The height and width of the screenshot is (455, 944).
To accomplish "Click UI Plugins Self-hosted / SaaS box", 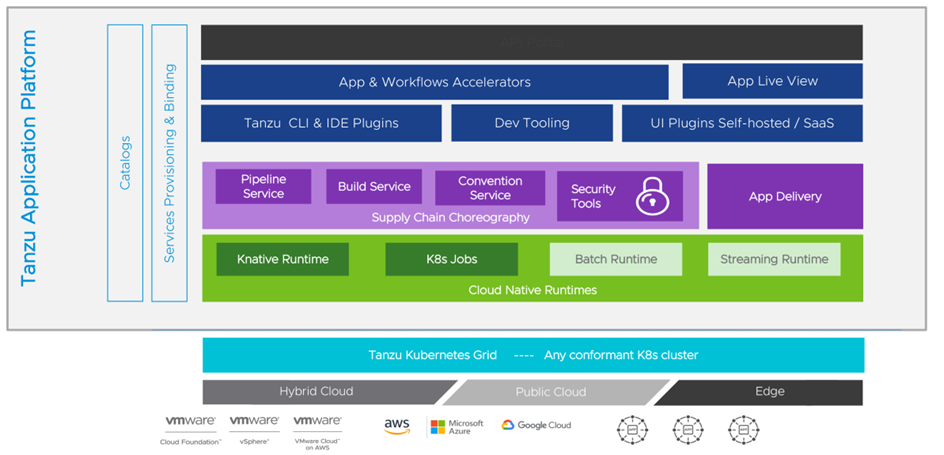I will pyautogui.click(x=742, y=123).
